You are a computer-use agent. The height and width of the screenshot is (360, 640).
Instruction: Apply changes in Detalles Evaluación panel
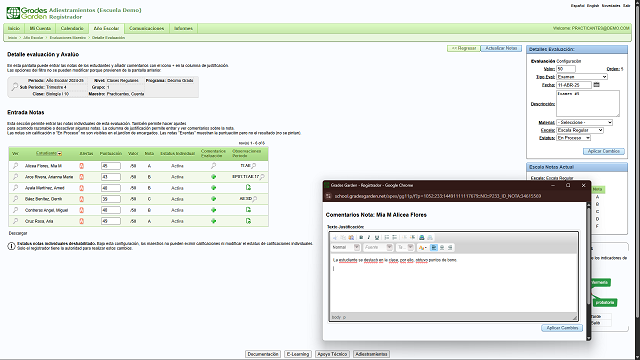604,151
